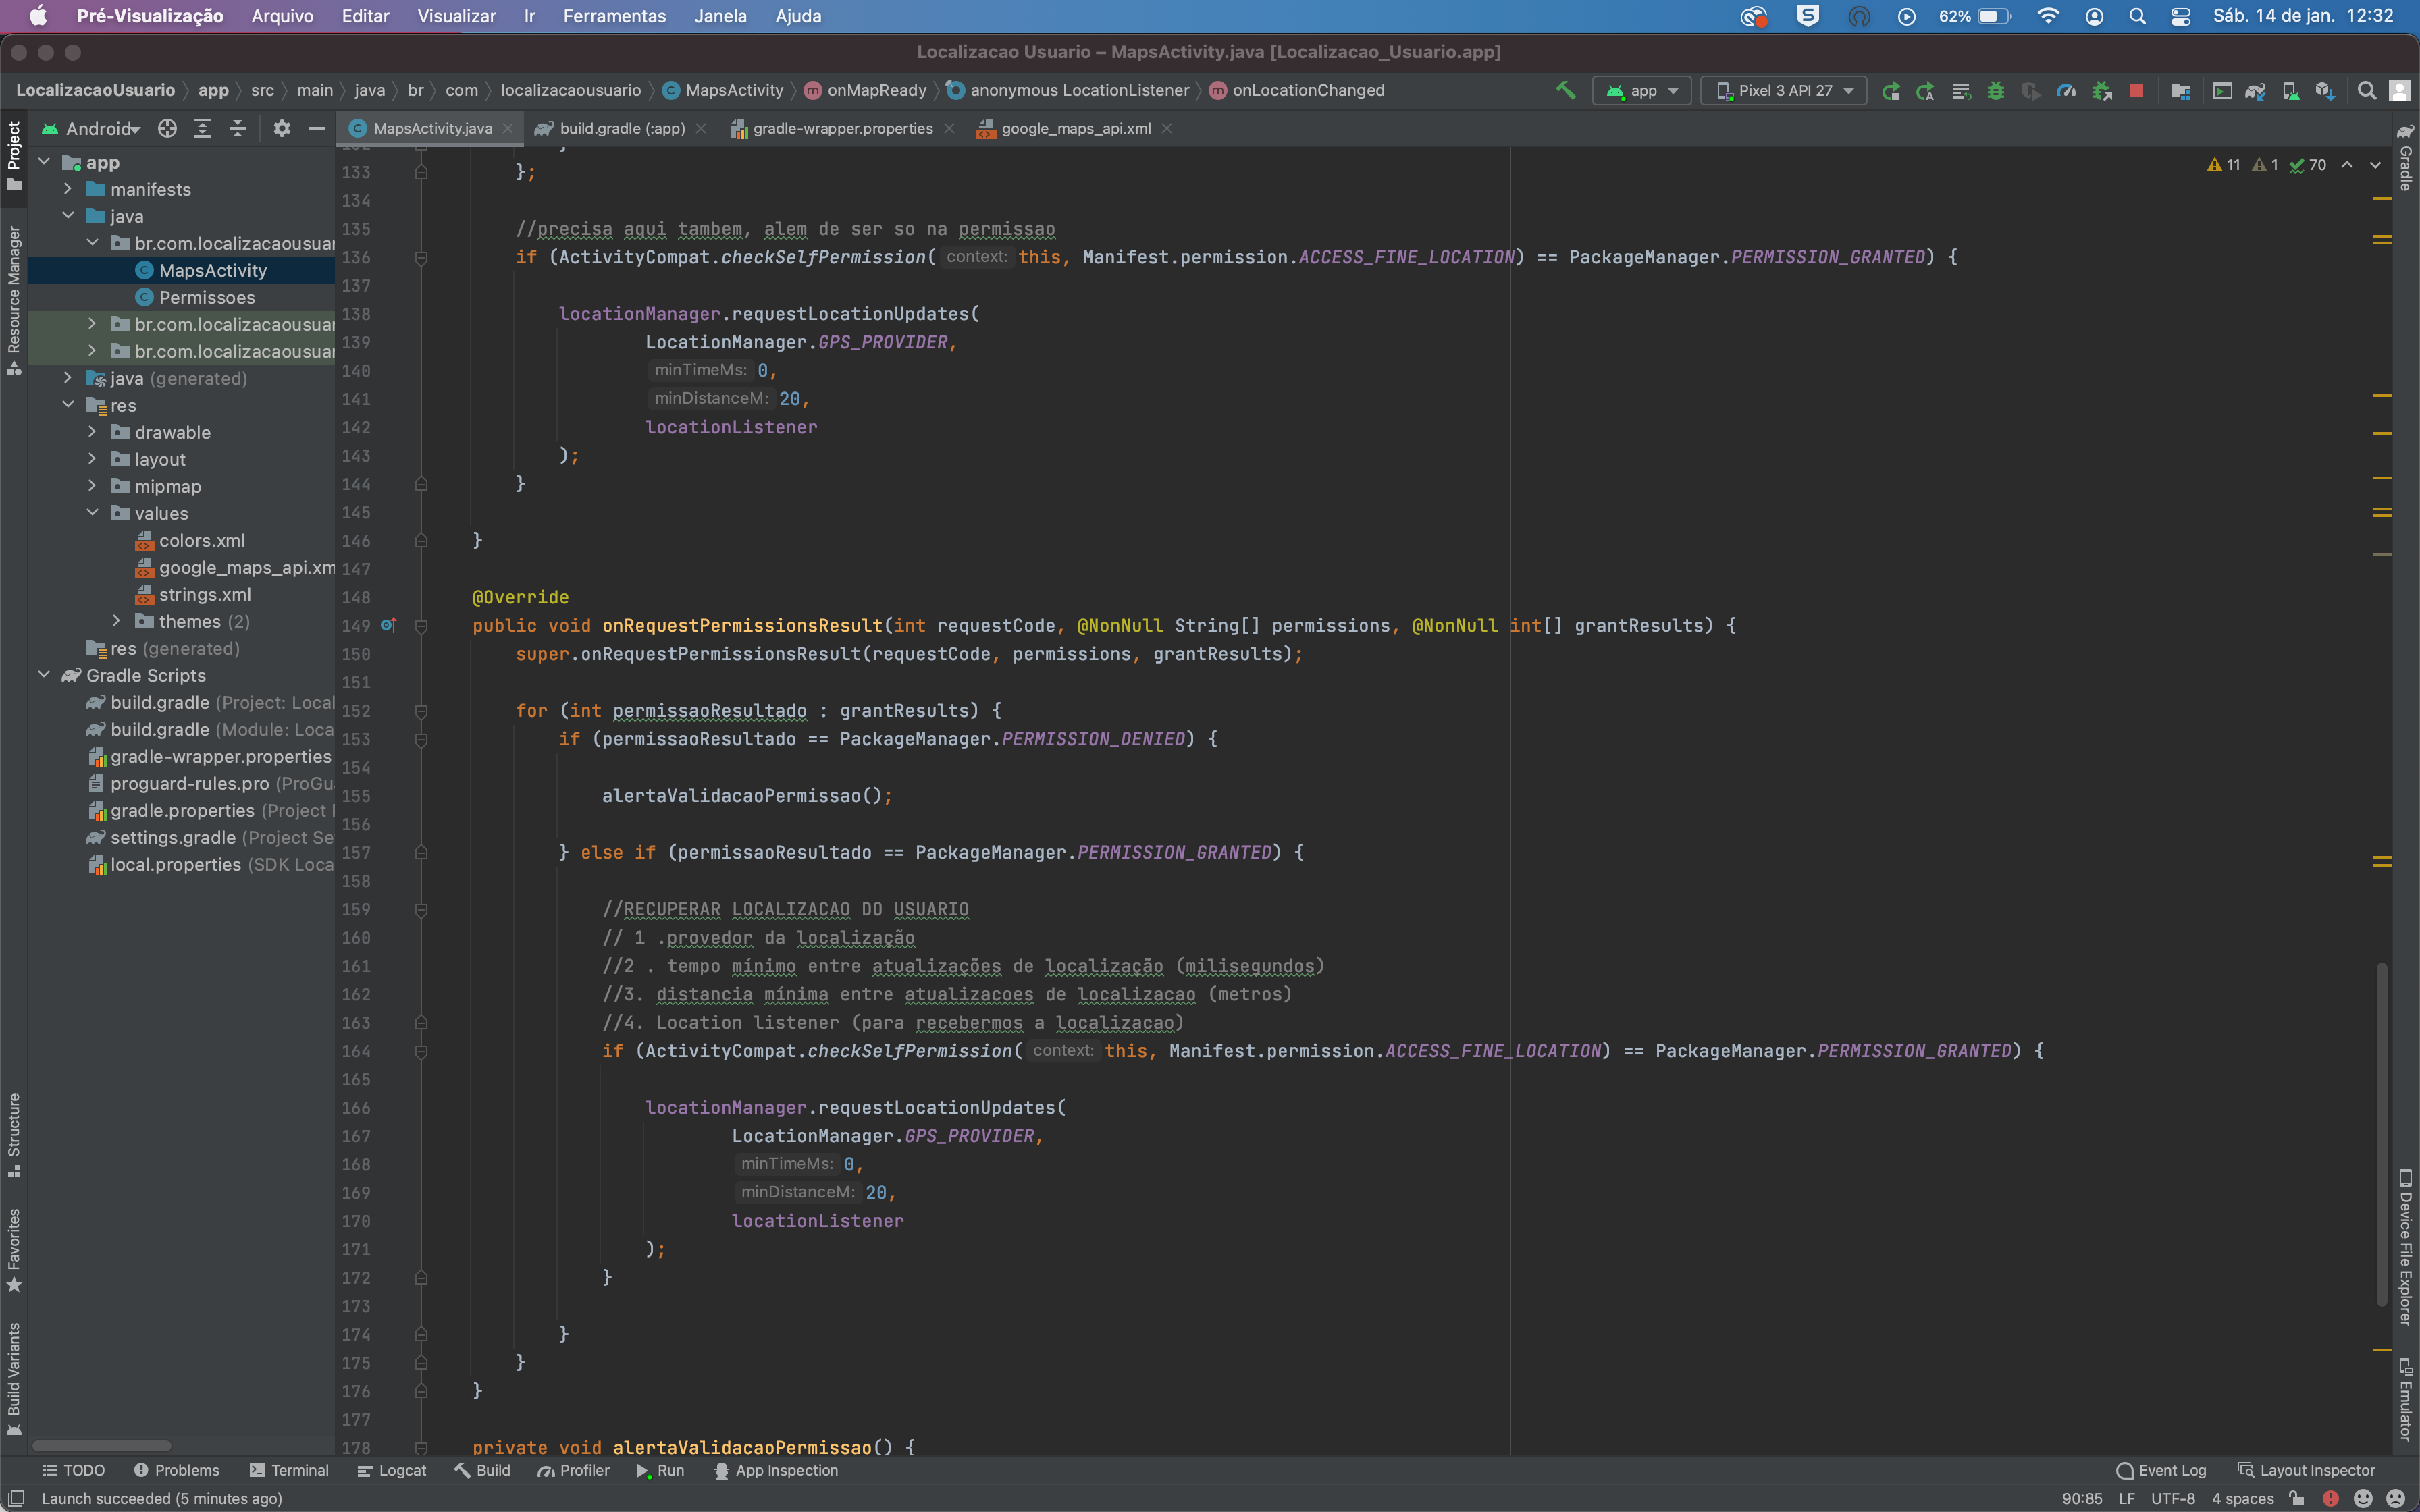Sync project with Gradle files icon

click(x=2256, y=90)
